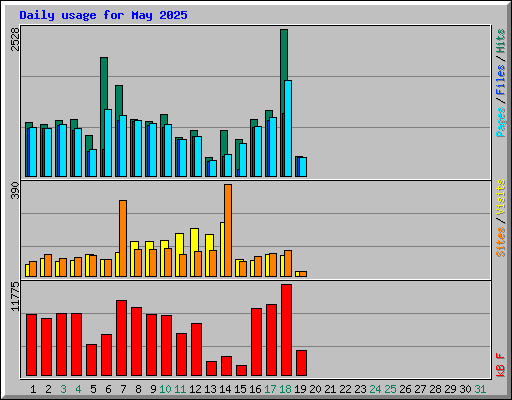The width and height of the screenshot is (512, 400).
Task: Click the 'Sites' legend label
Action: click(x=501, y=241)
